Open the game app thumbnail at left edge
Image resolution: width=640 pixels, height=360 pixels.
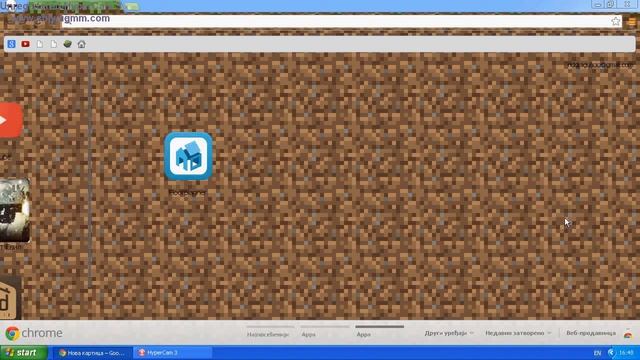pos(15,211)
